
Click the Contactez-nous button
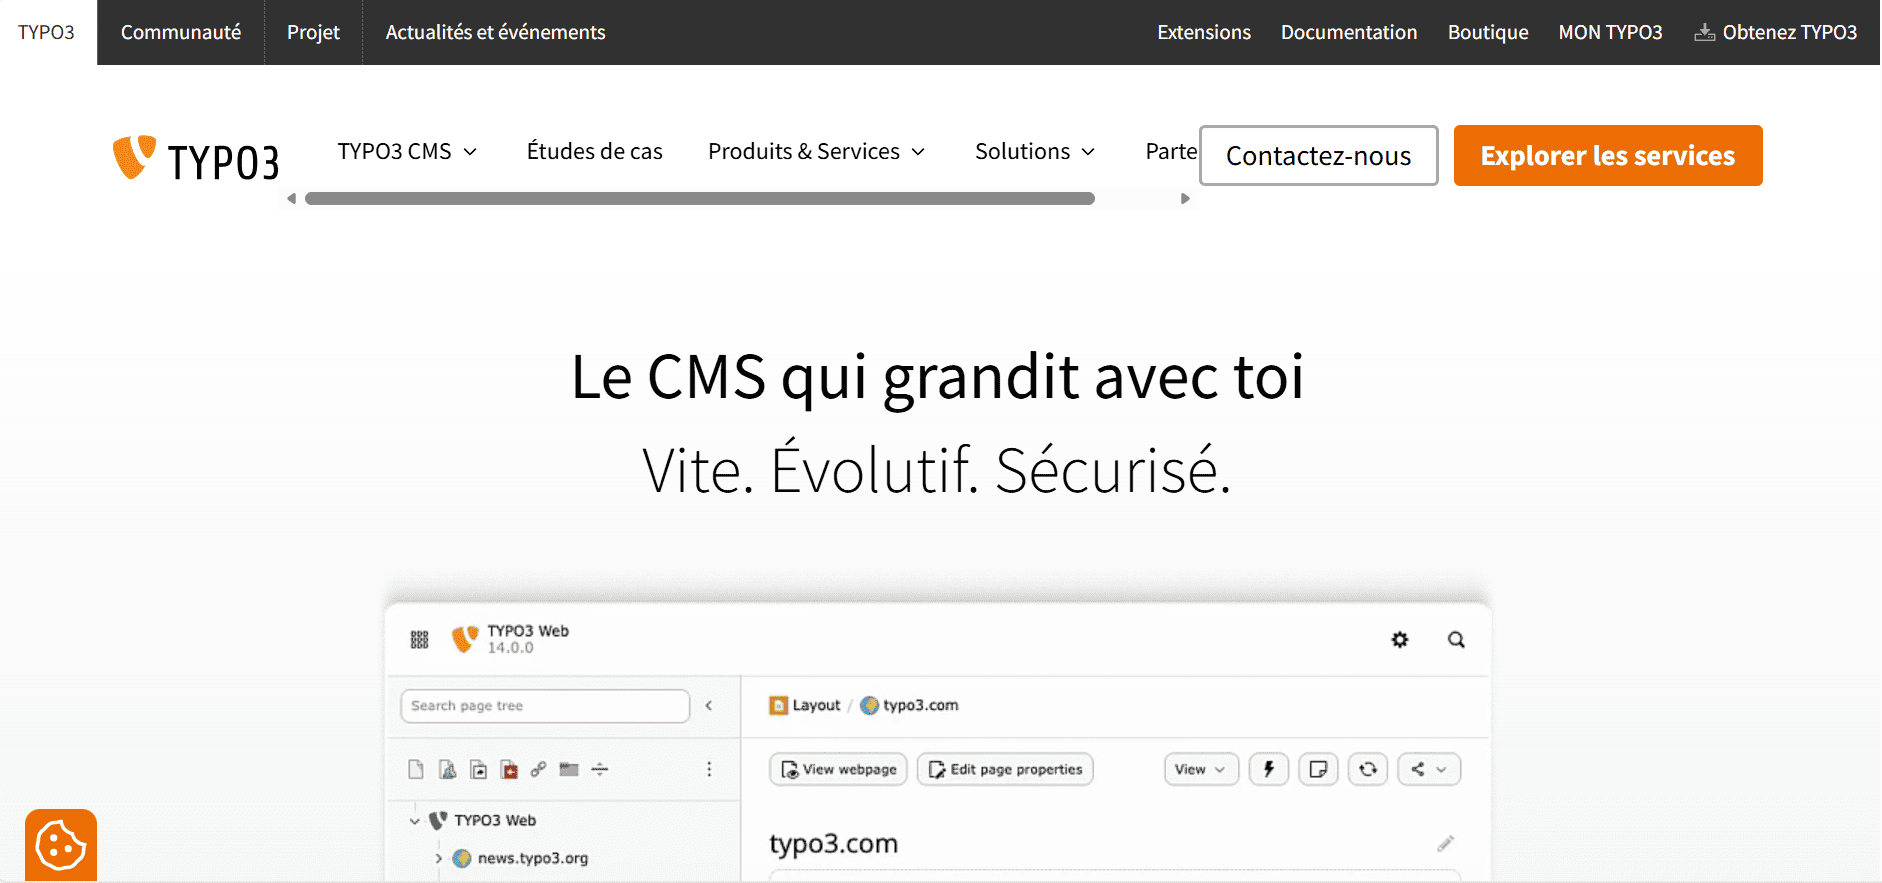(1318, 155)
